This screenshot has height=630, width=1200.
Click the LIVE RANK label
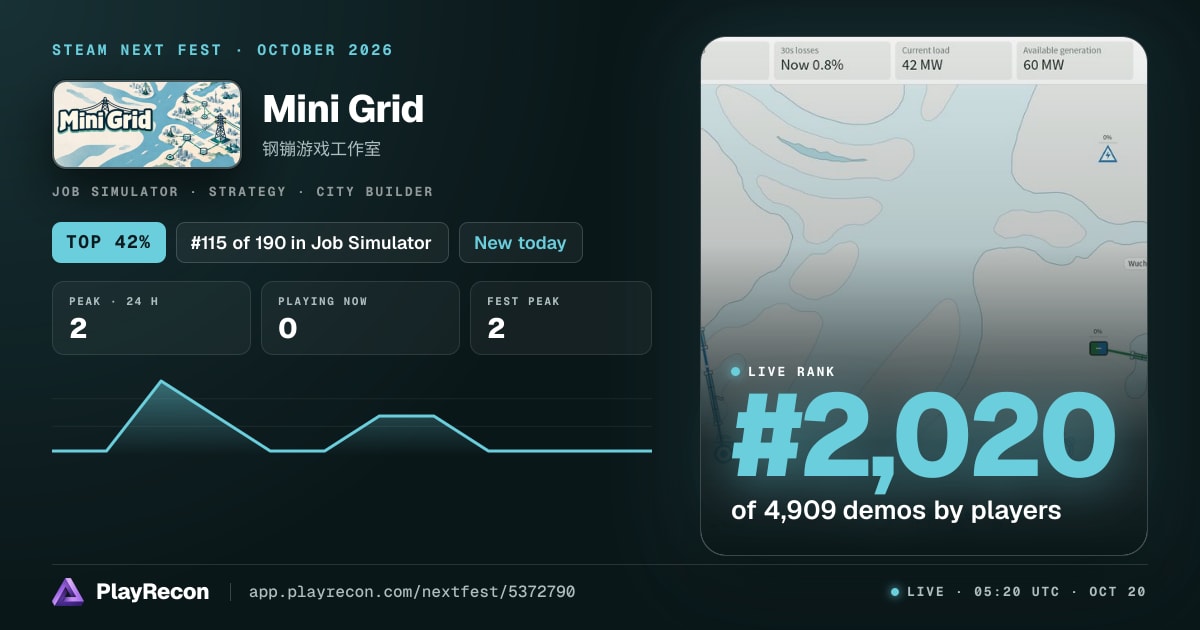791,372
